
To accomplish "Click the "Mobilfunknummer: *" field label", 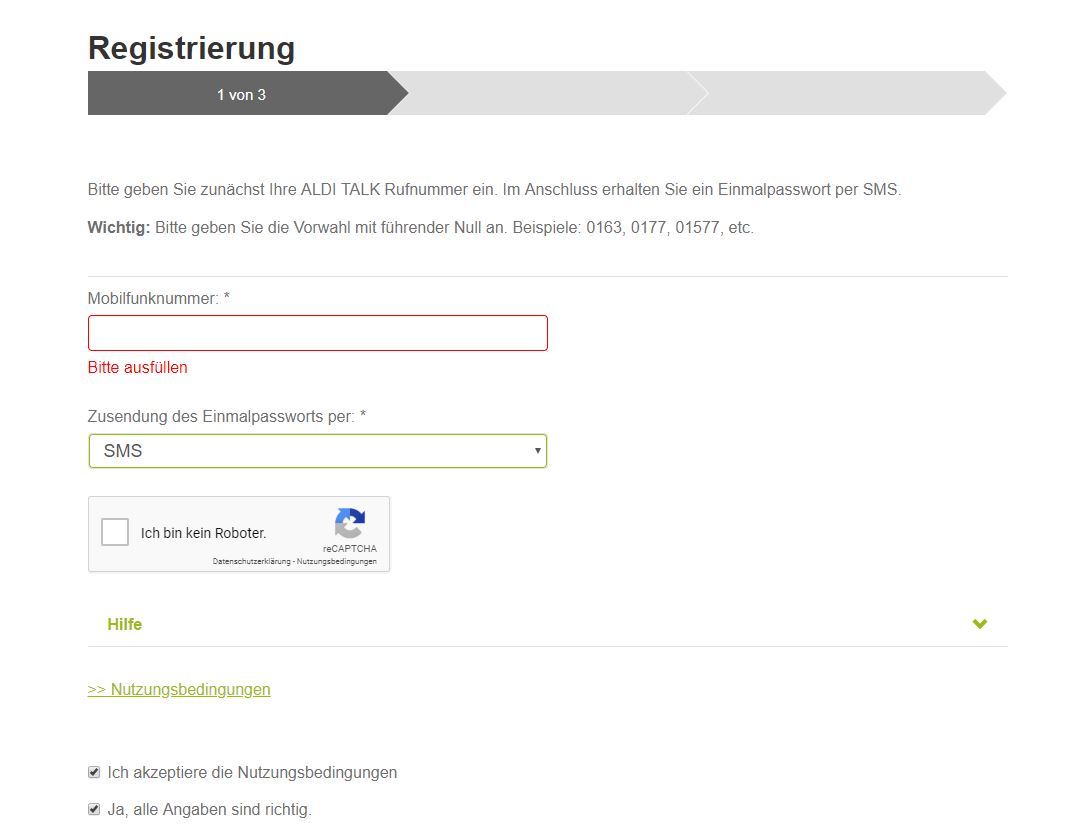I will click(x=159, y=298).
